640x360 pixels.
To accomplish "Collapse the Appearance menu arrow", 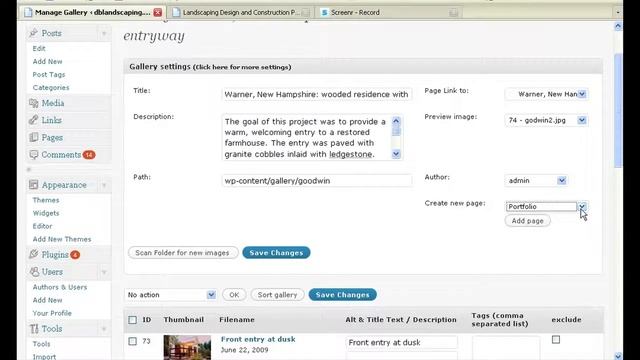I will pyautogui.click(x=104, y=185).
